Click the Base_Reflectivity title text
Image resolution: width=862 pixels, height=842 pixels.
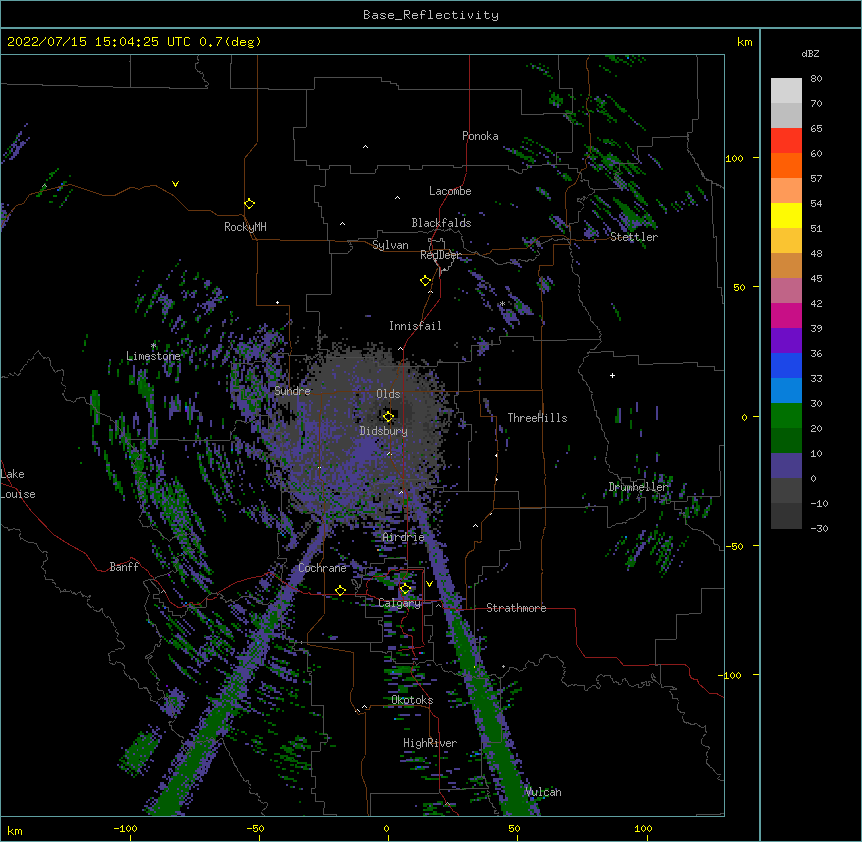coord(431,15)
